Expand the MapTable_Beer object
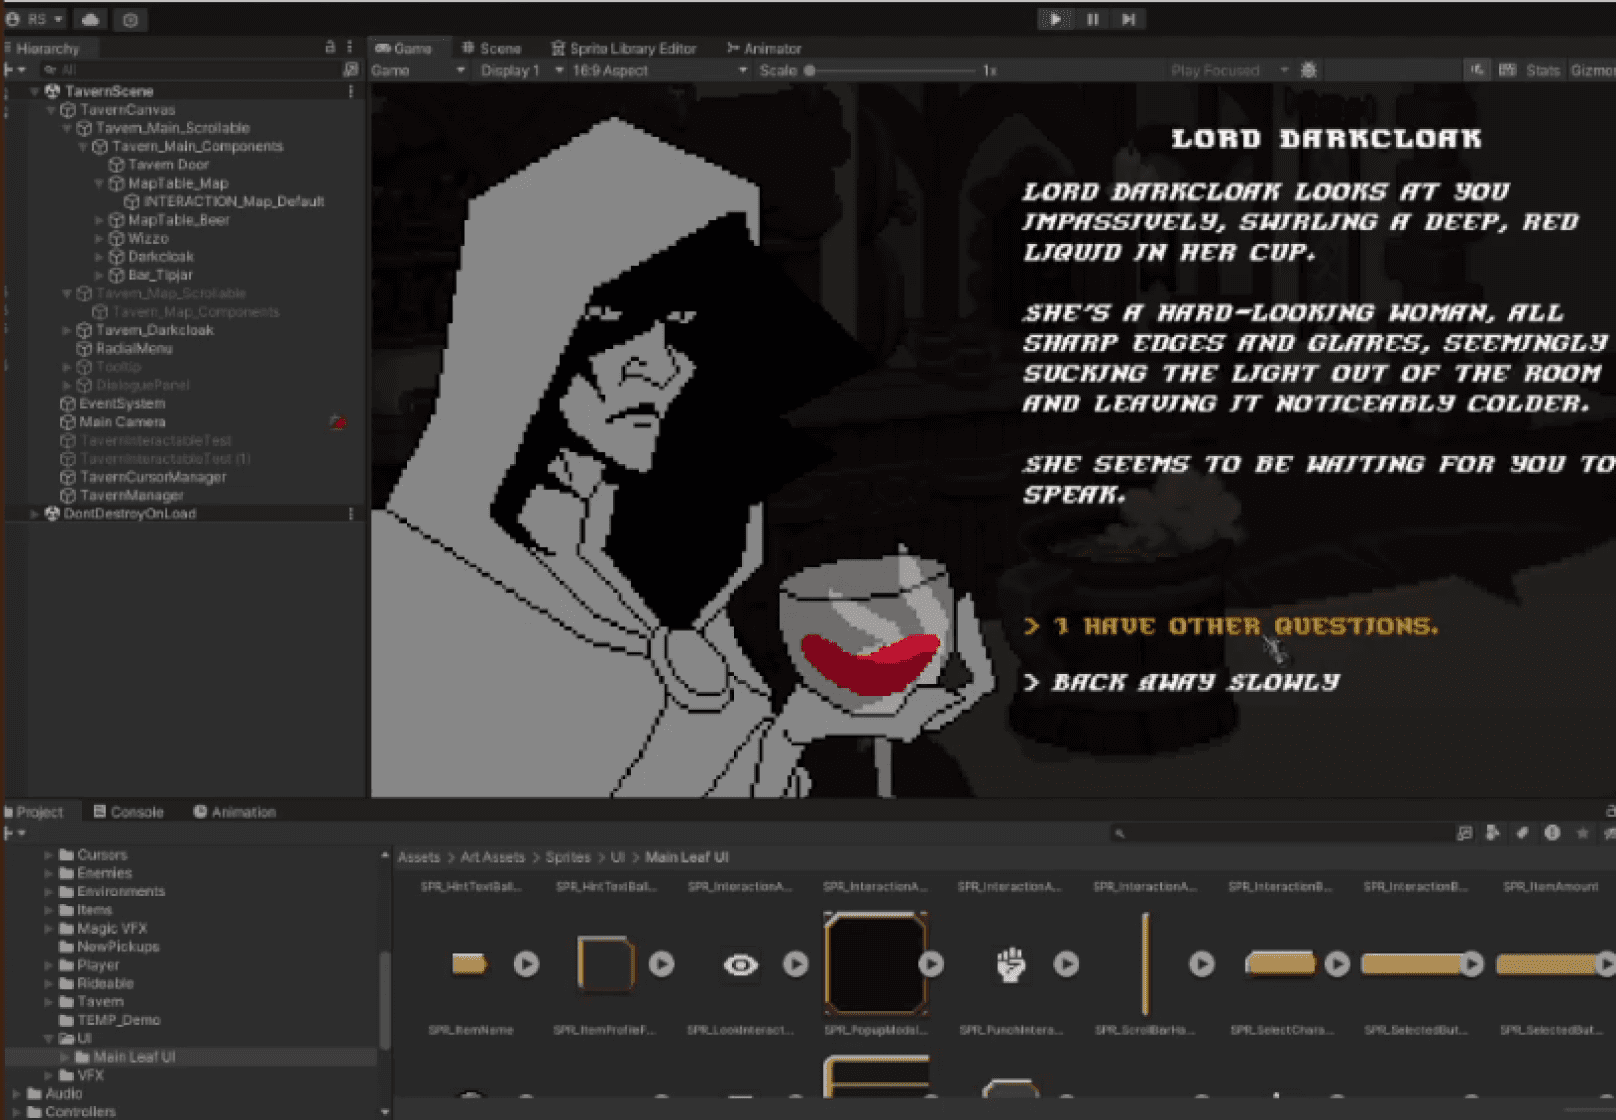 pyautogui.click(x=99, y=220)
